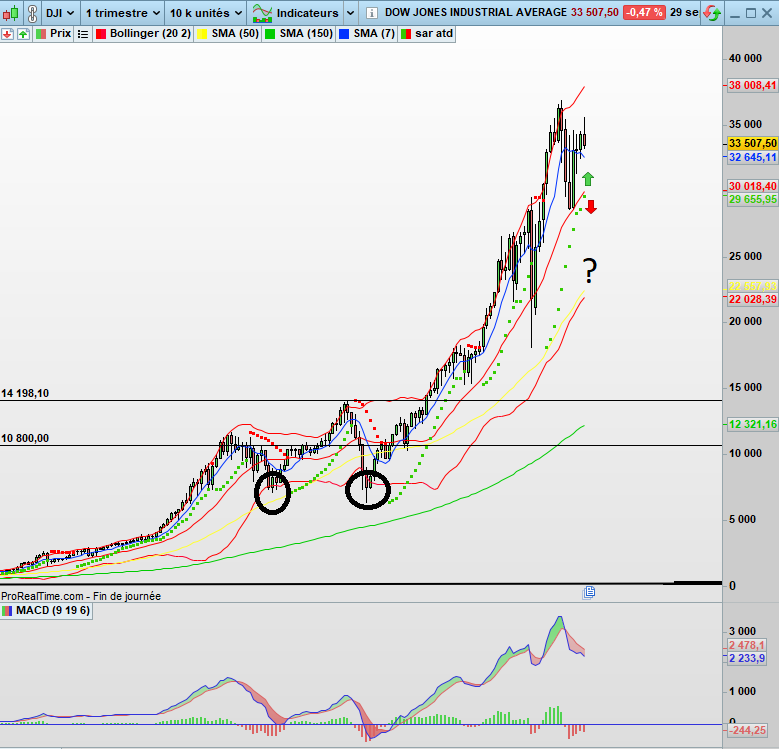Open the MACD (9 19 6) indicator label
The height and width of the screenshot is (749, 779).
click(x=46, y=610)
